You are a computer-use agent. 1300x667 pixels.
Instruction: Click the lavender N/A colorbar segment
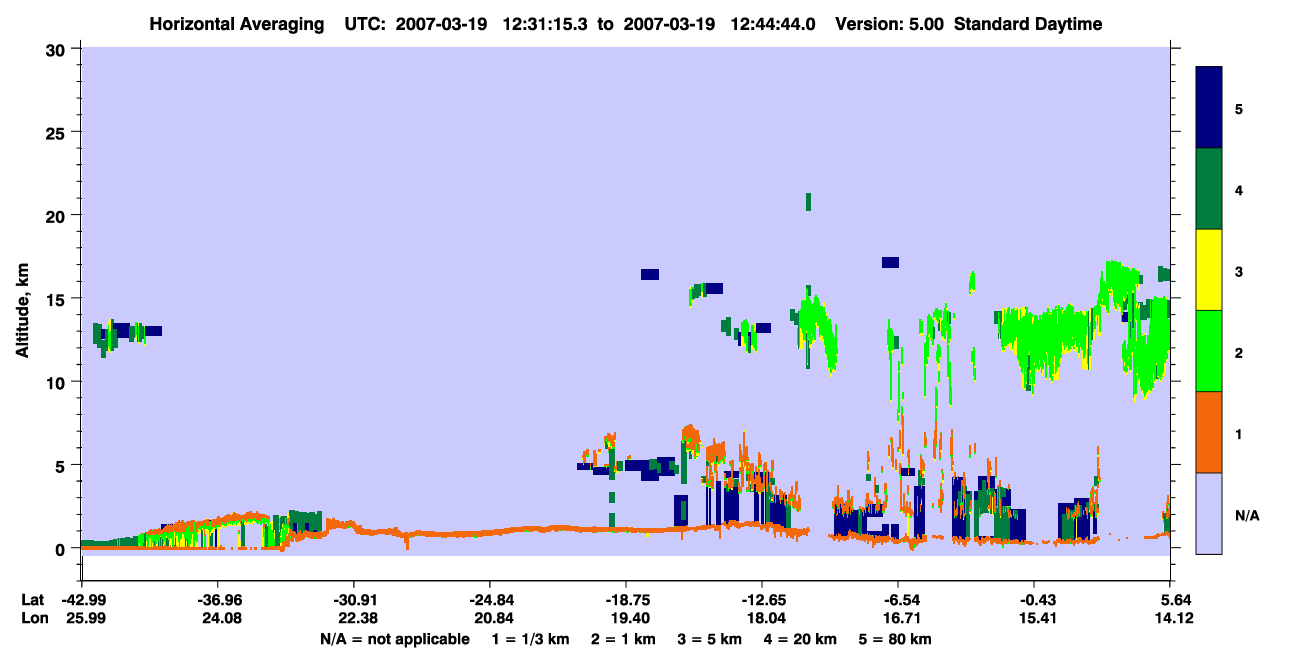pos(1209,513)
